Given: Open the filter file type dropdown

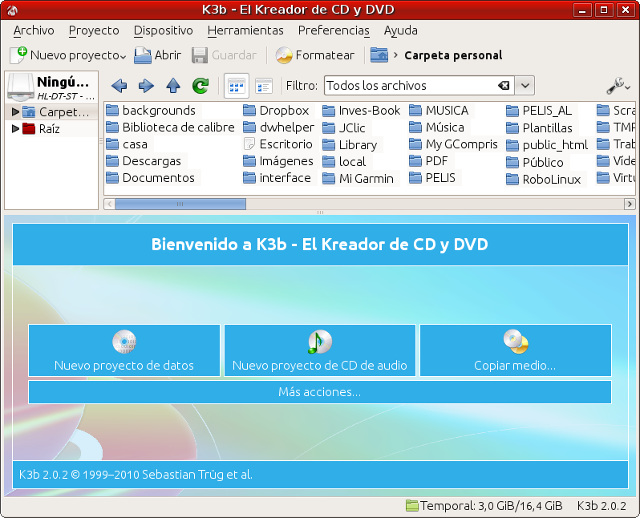Looking at the screenshot, I should tap(525, 86).
